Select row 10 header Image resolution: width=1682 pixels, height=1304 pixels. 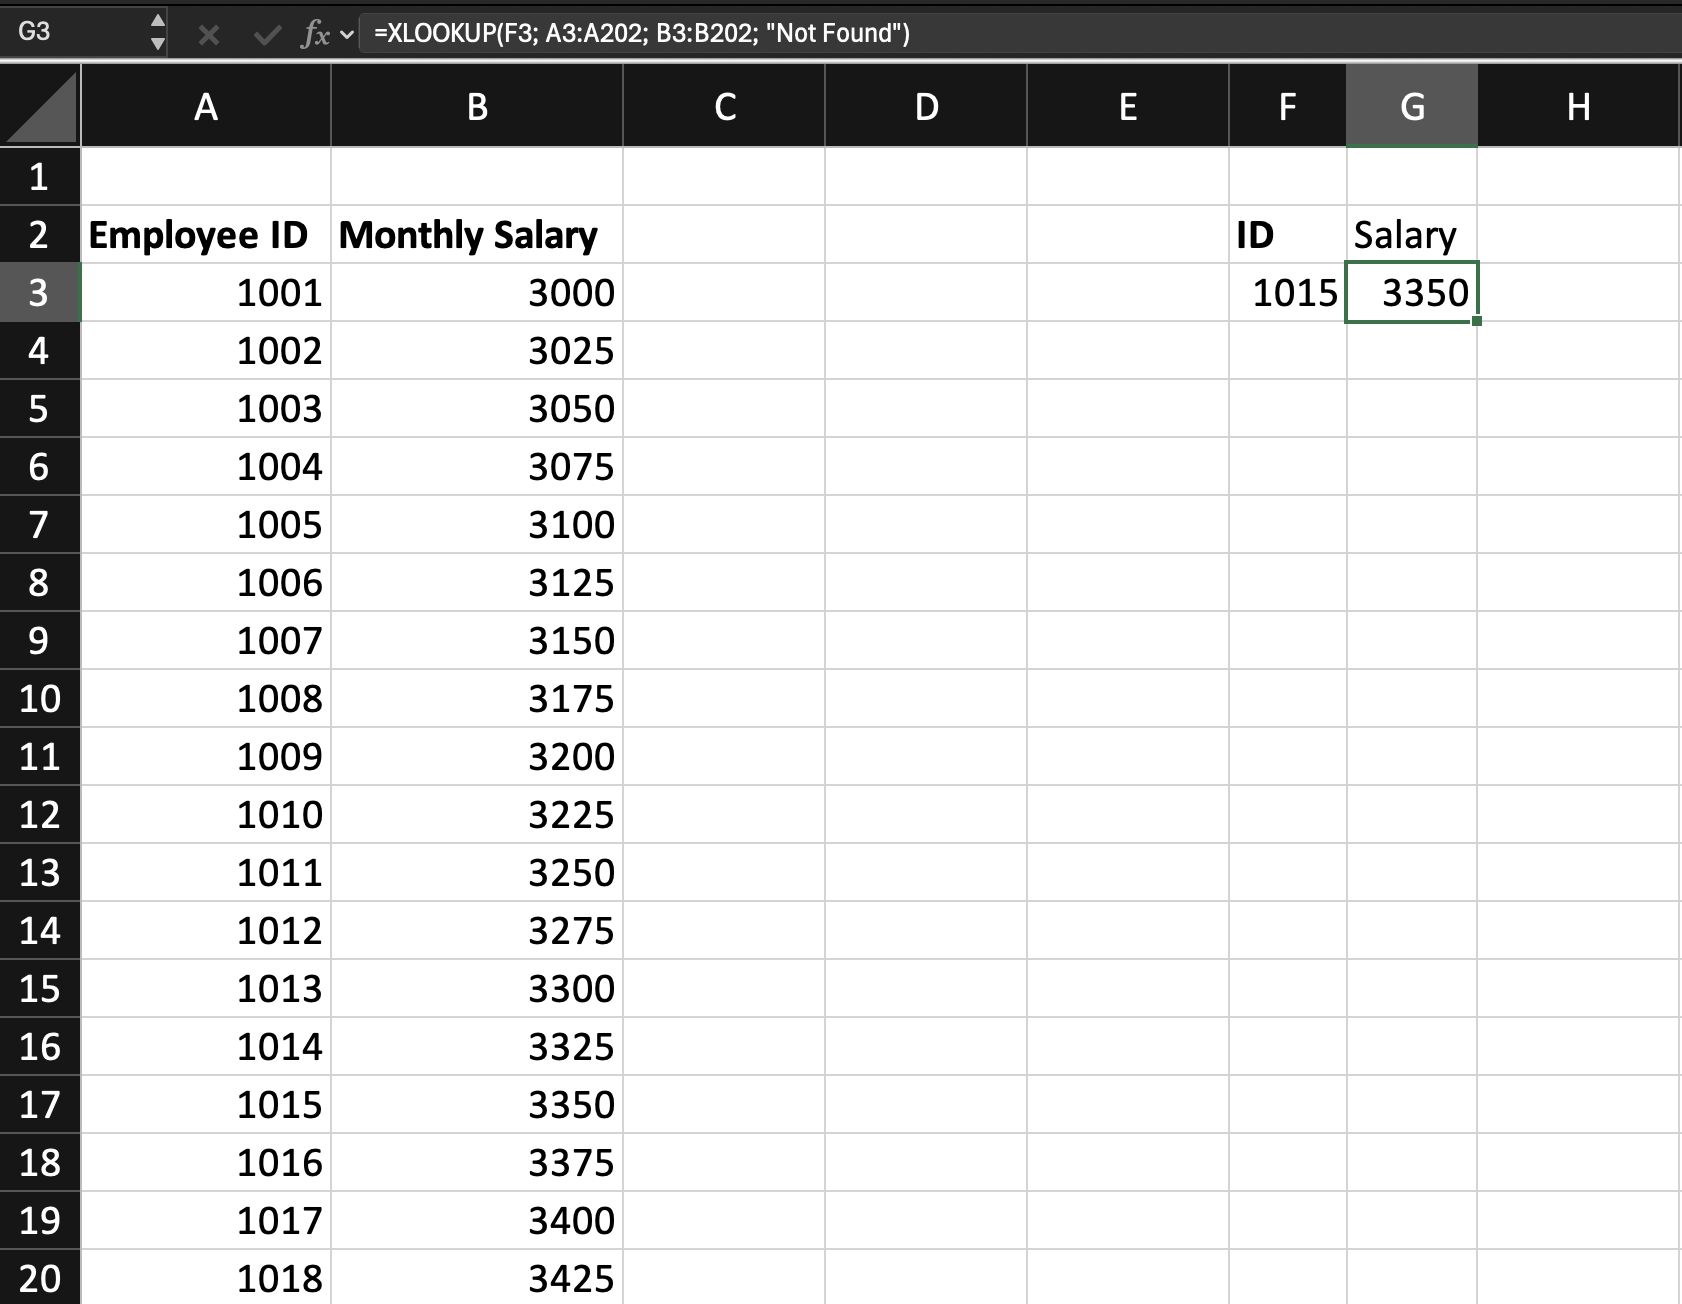tap(39, 698)
